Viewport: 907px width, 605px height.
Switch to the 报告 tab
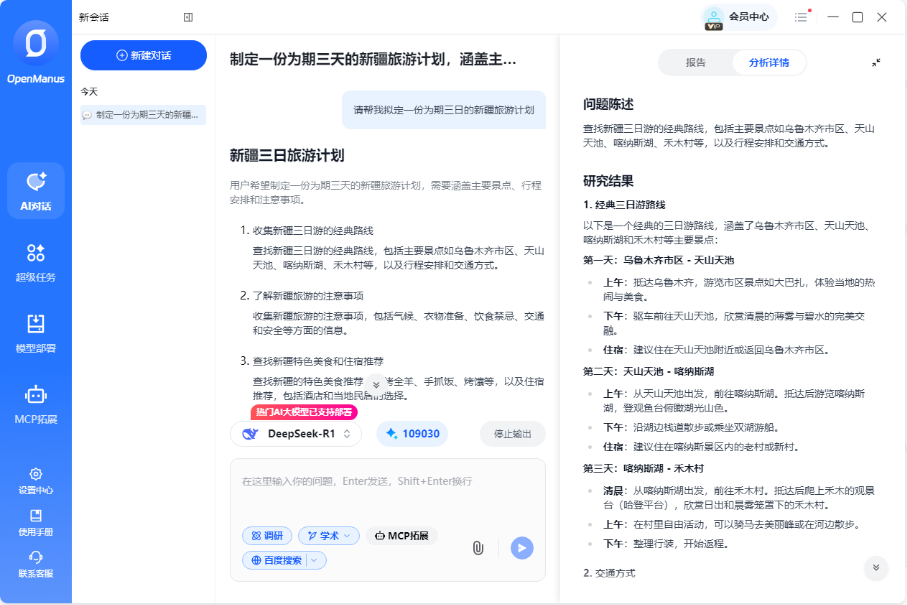696,62
